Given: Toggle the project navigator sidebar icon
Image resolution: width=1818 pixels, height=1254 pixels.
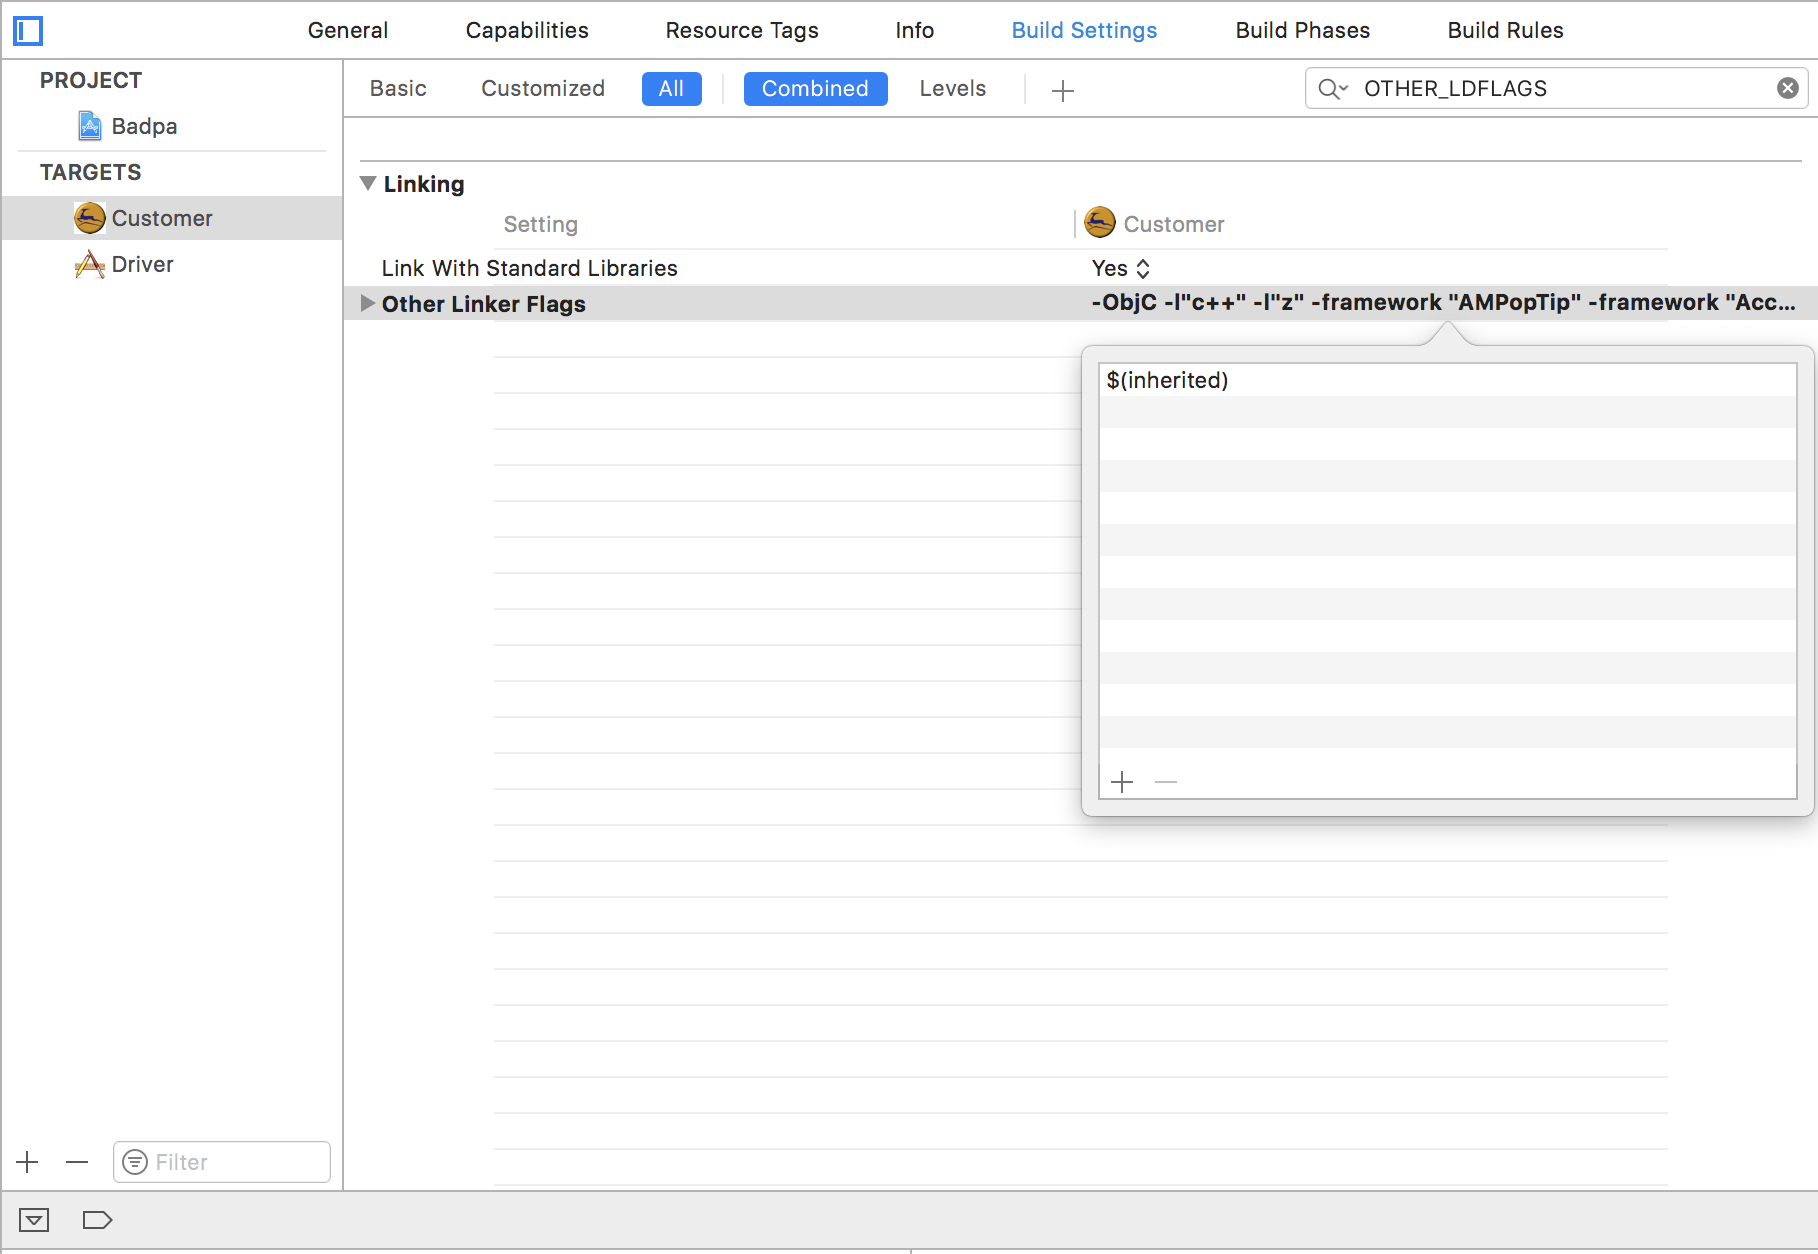Looking at the screenshot, I should click(x=28, y=31).
